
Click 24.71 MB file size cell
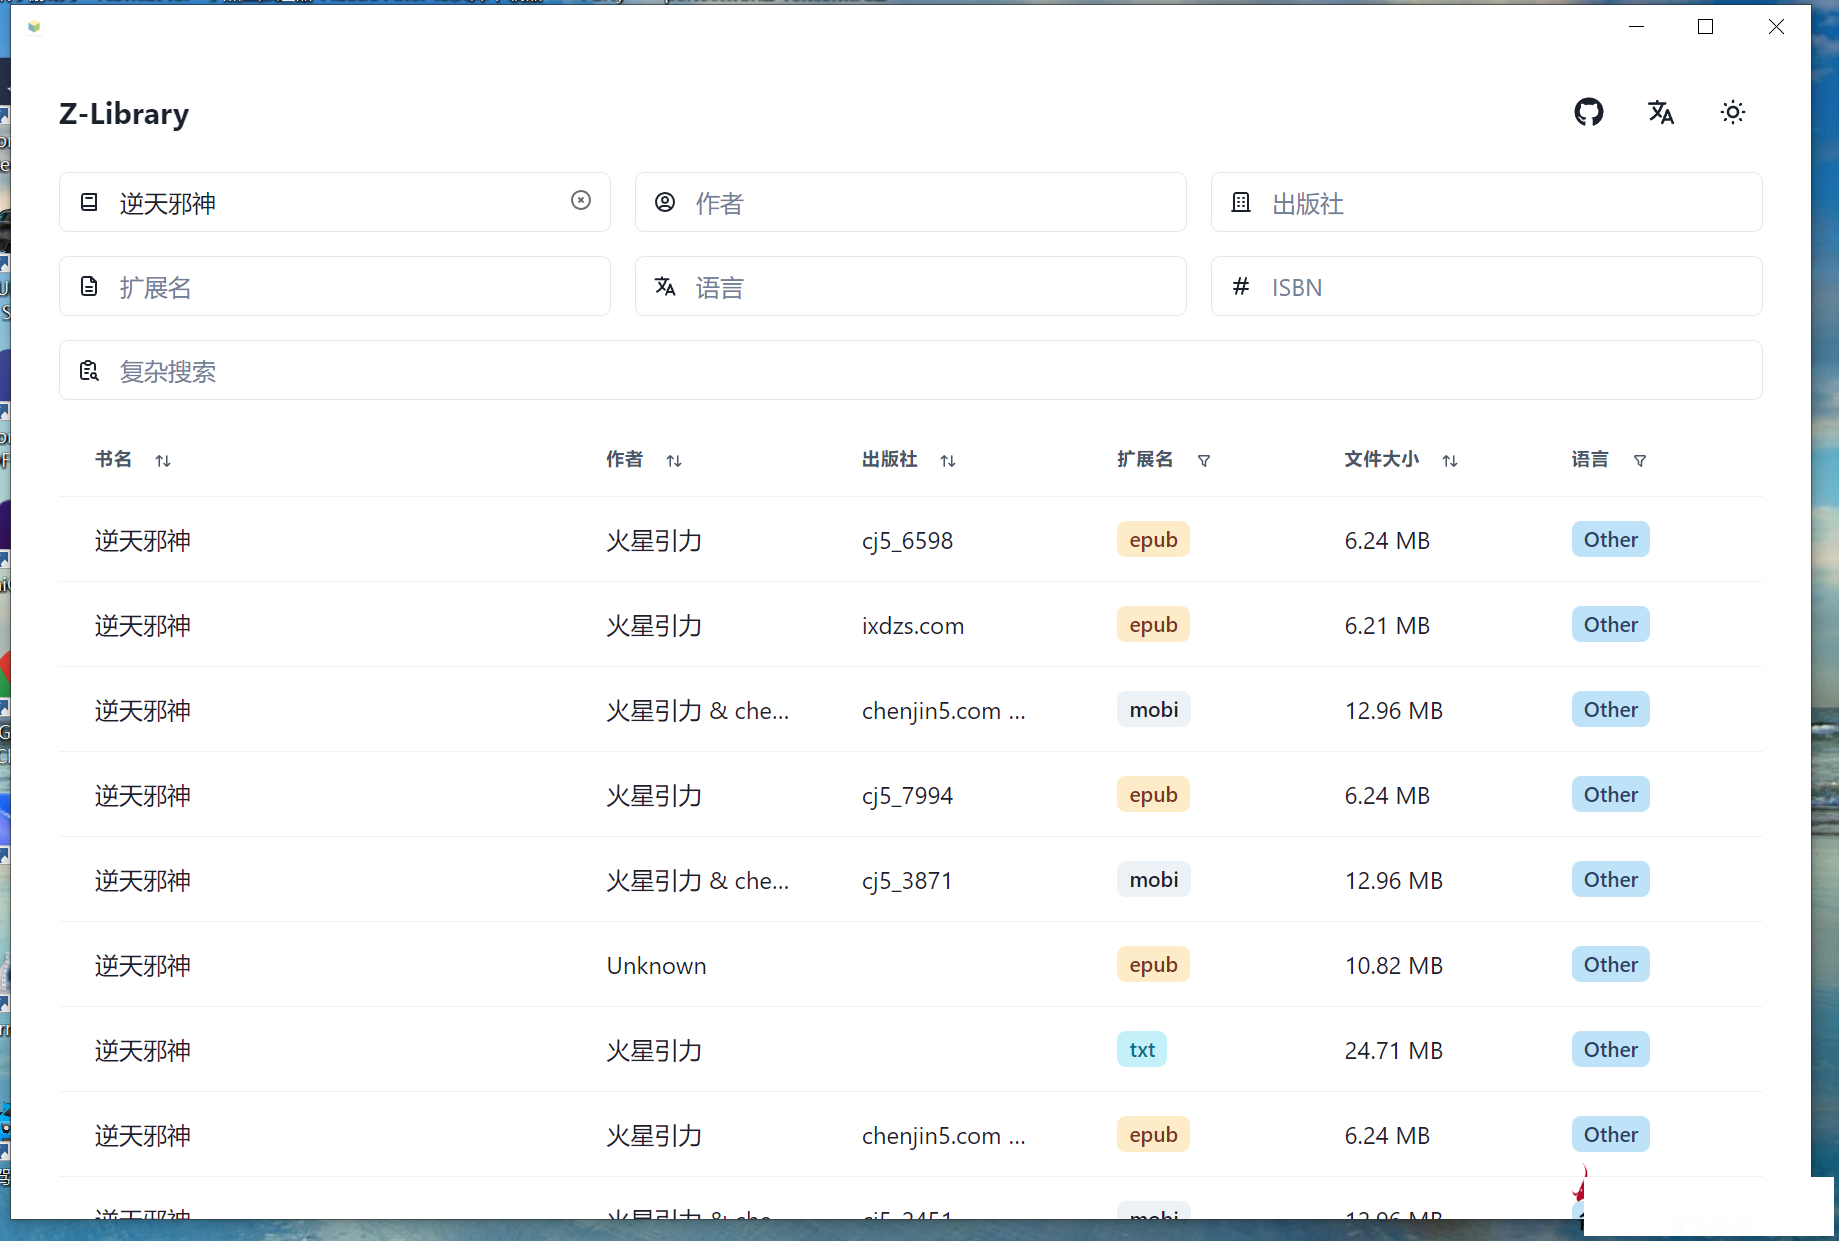point(1393,1051)
